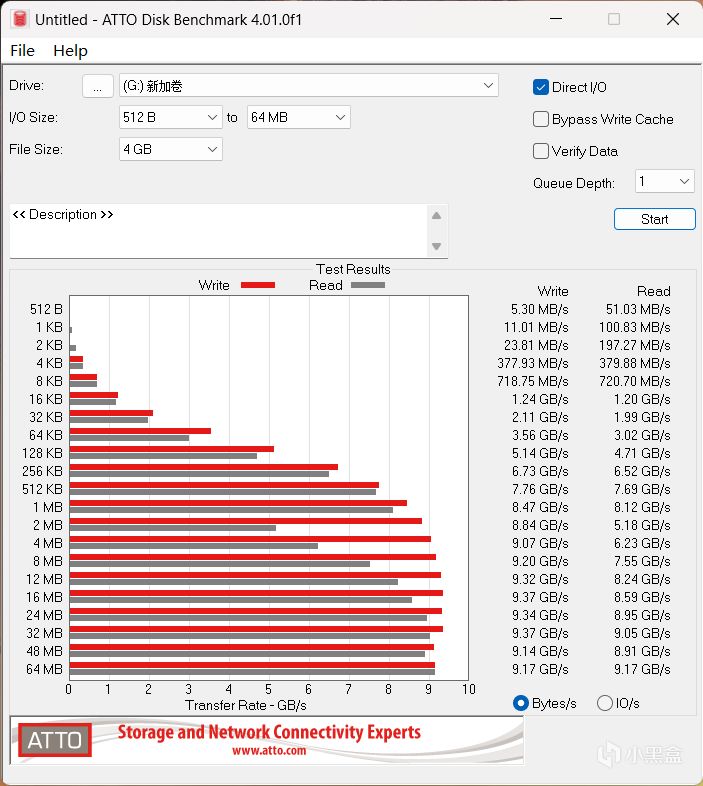Open the File menu
Image resolution: width=703 pixels, height=786 pixels.
[x=22, y=51]
